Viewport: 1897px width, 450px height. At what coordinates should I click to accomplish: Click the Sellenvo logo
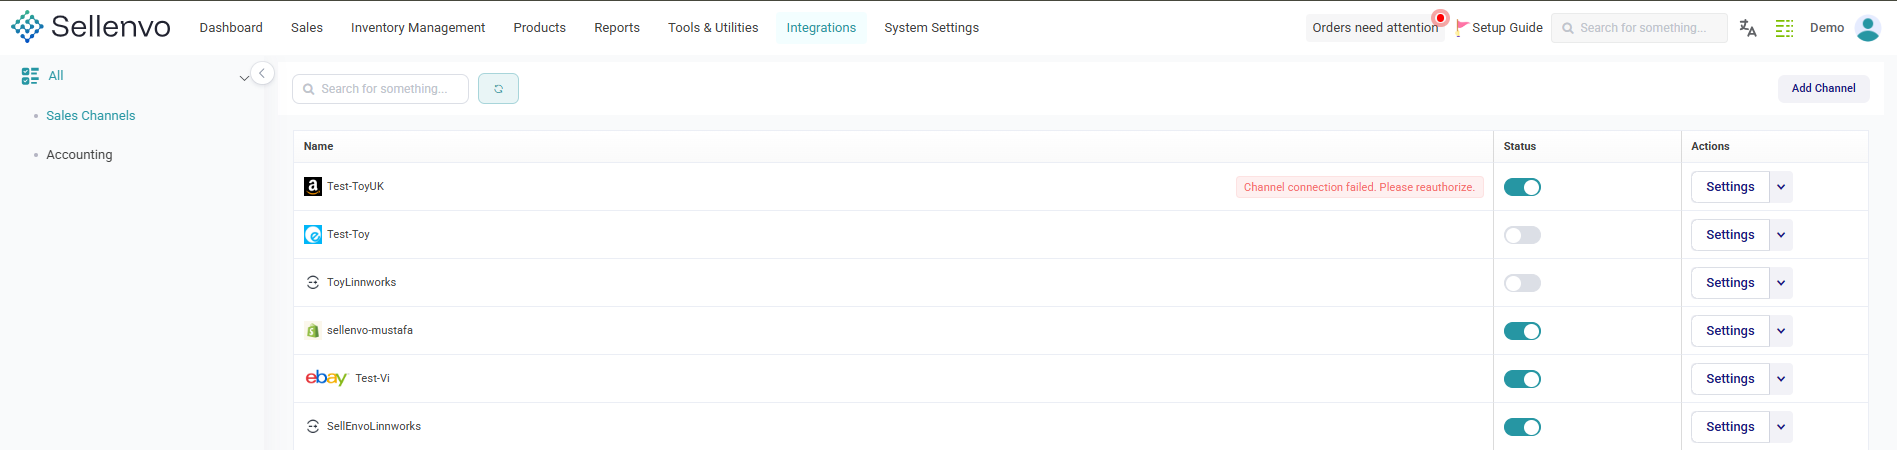(91, 27)
